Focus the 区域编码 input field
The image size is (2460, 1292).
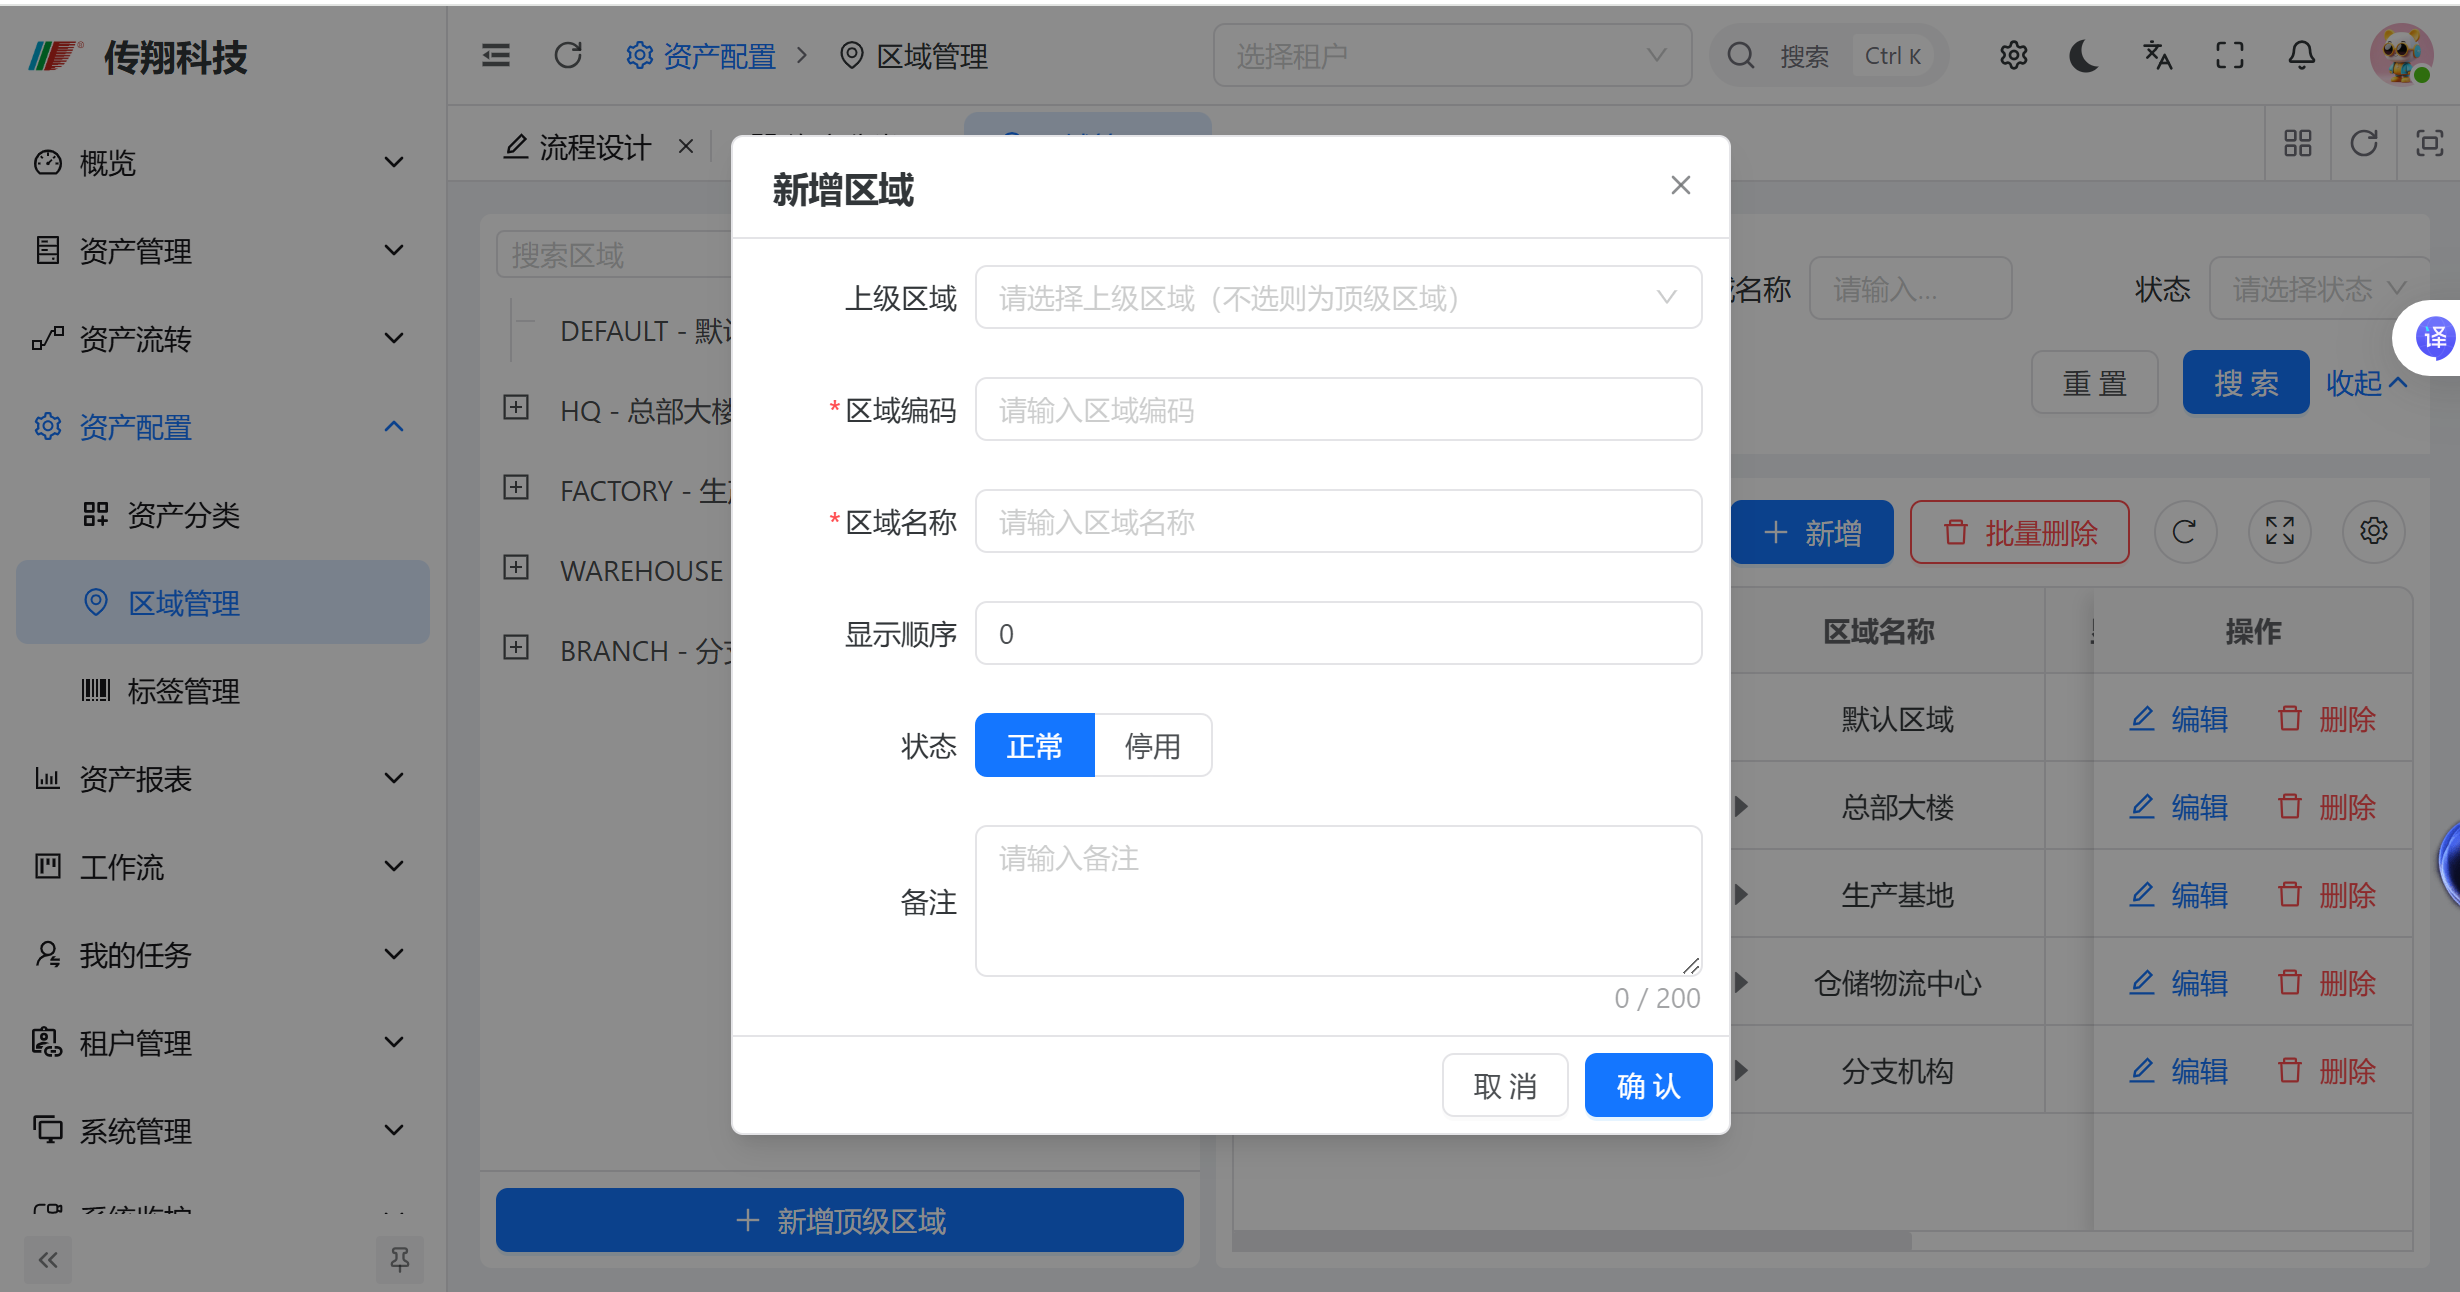point(1338,410)
